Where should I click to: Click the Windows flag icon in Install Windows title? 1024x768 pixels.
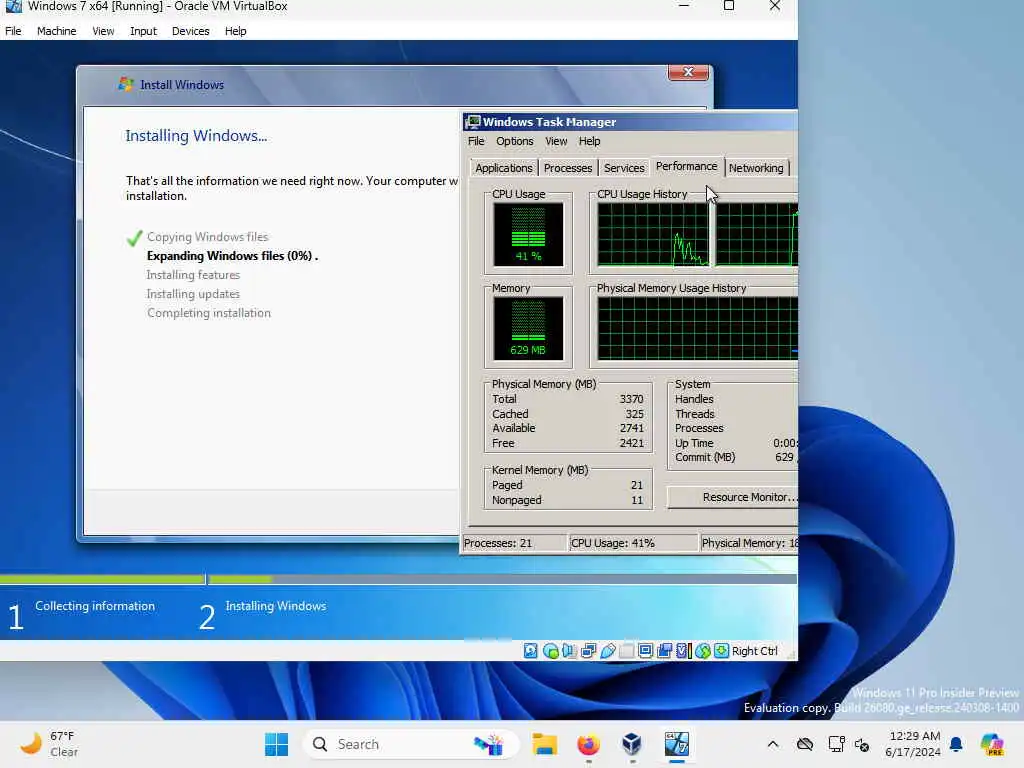point(125,84)
